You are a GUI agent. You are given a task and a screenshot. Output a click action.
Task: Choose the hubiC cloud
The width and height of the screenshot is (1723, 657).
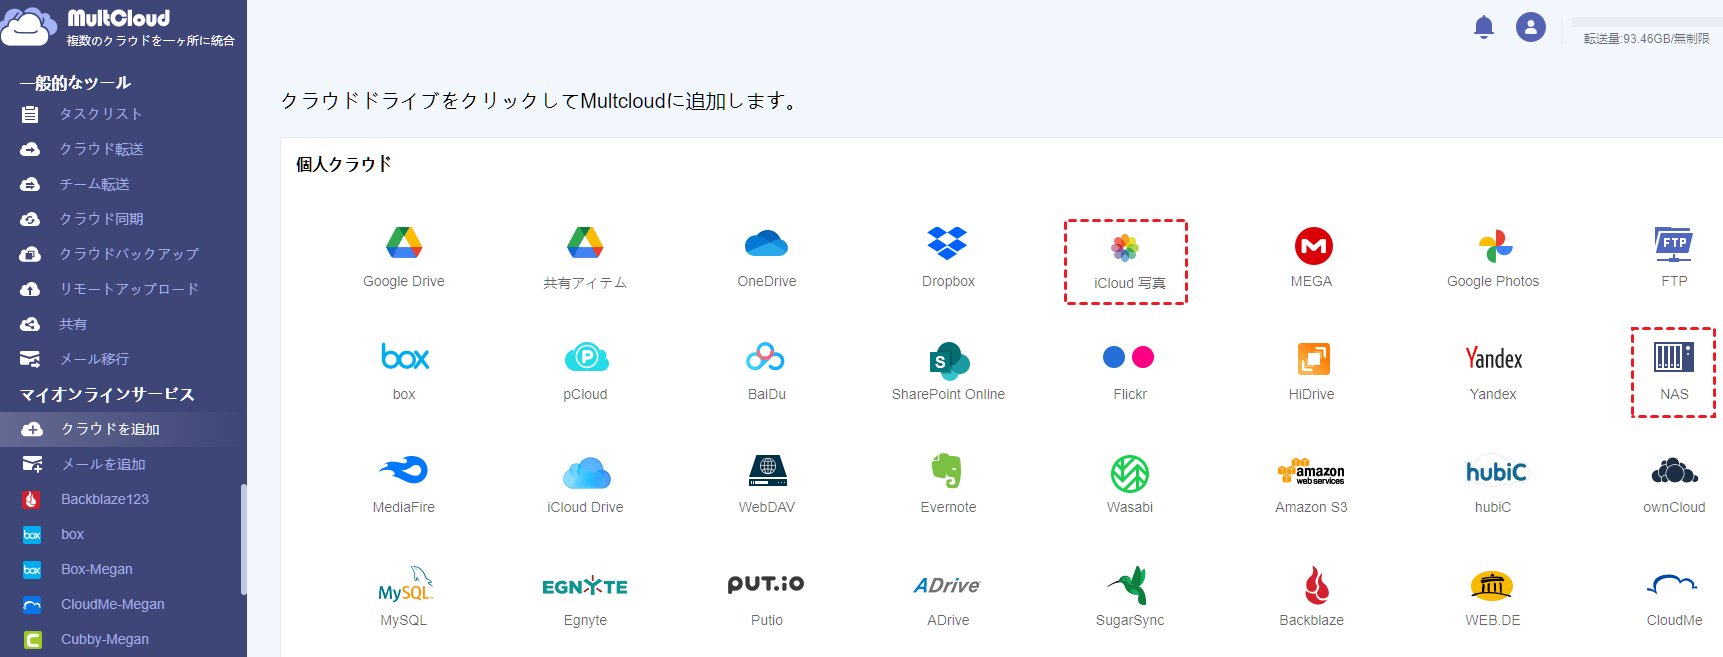(x=1496, y=470)
